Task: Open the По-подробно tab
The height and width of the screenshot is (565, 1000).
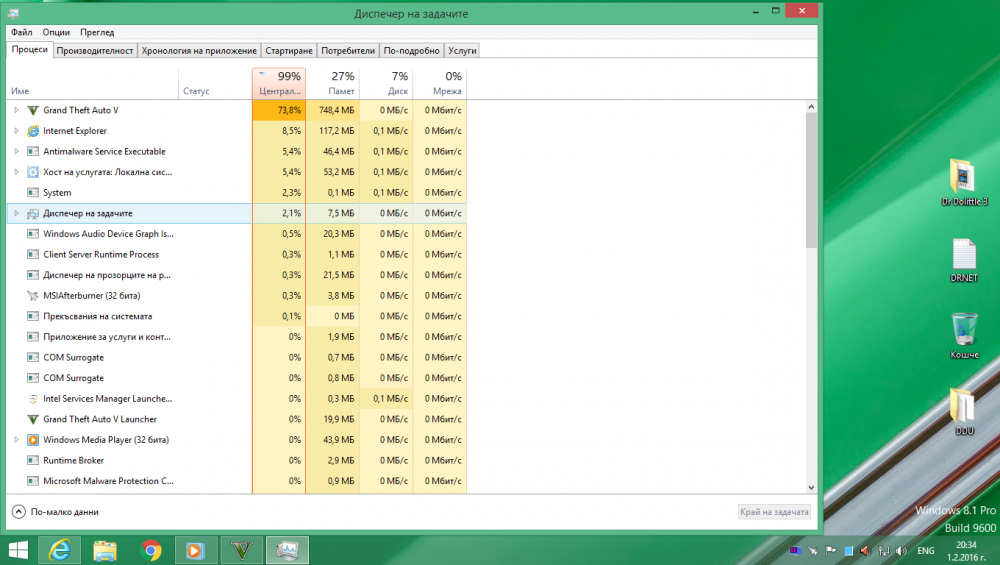Action: [411, 50]
